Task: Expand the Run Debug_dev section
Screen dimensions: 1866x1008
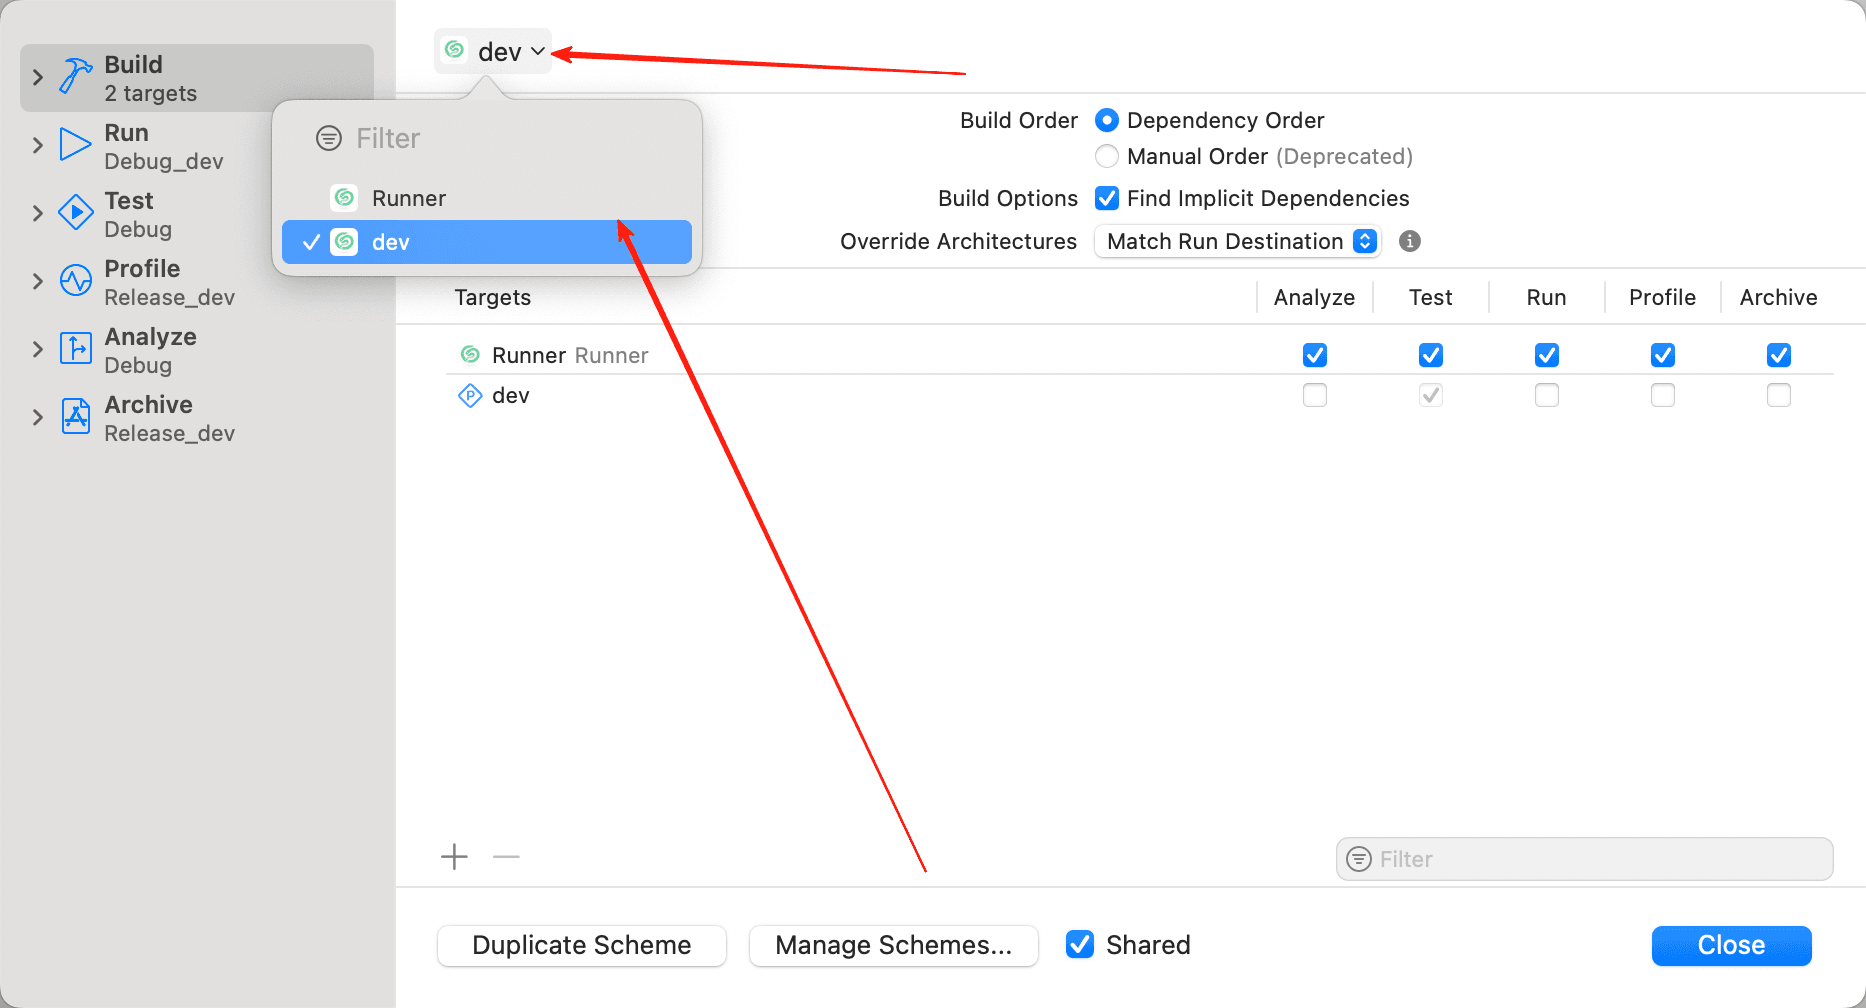Action: [x=38, y=145]
